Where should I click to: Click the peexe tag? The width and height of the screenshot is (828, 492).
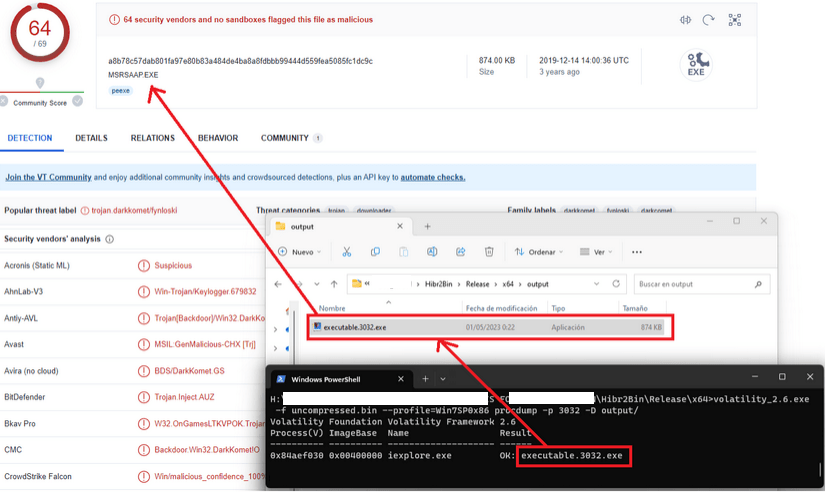(x=120, y=91)
